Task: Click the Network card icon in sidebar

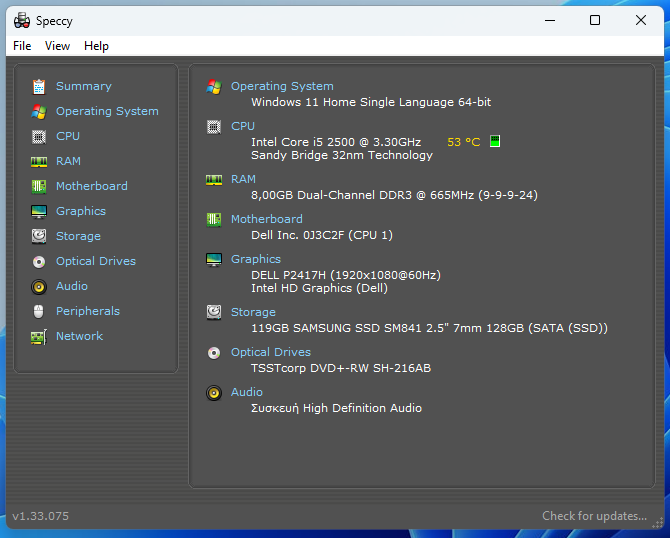Action: point(39,337)
